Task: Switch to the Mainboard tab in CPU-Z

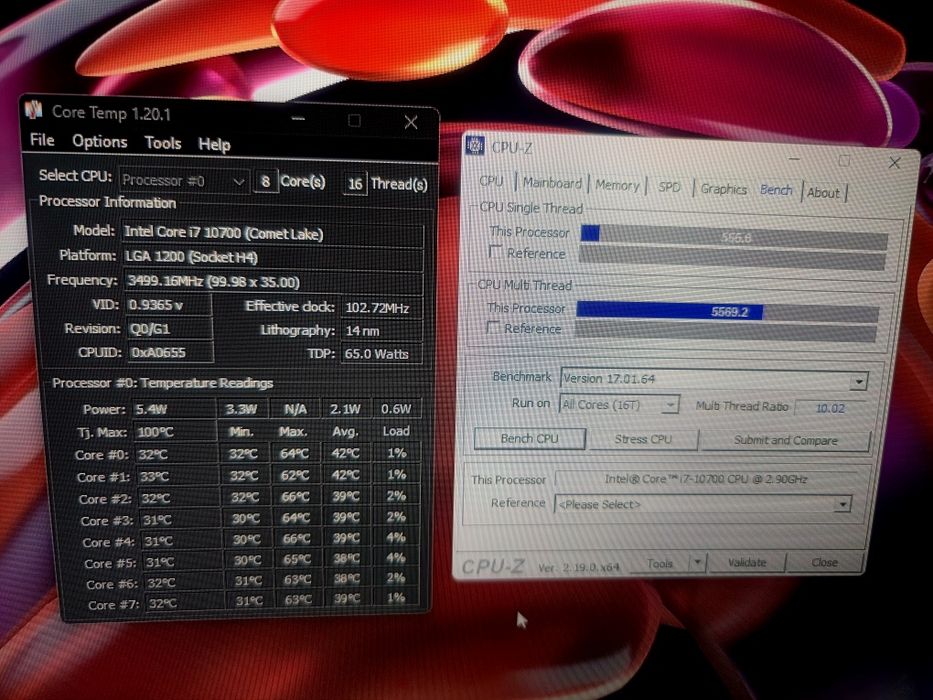Action: click(x=552, y=183)
